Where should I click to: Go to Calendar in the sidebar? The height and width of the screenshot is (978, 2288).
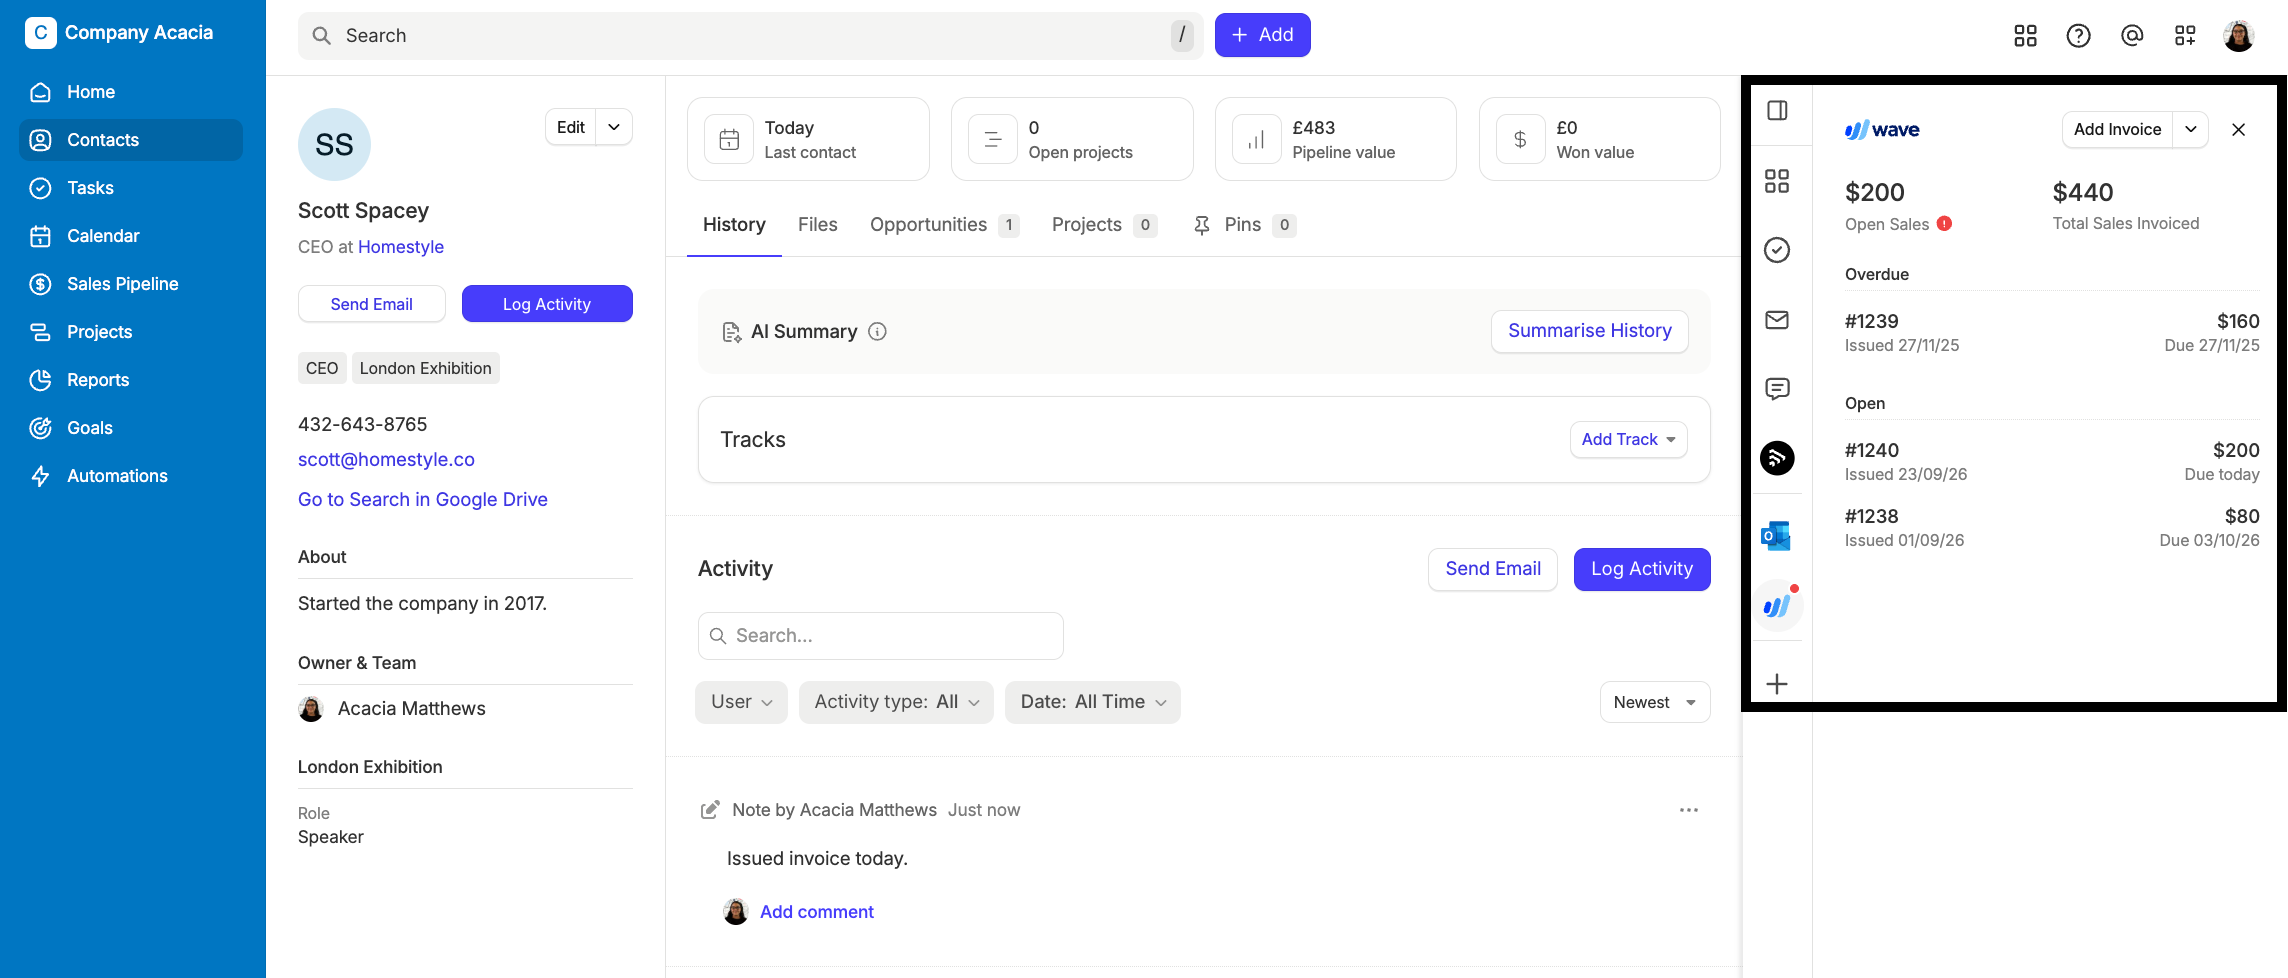click(131, 236)
